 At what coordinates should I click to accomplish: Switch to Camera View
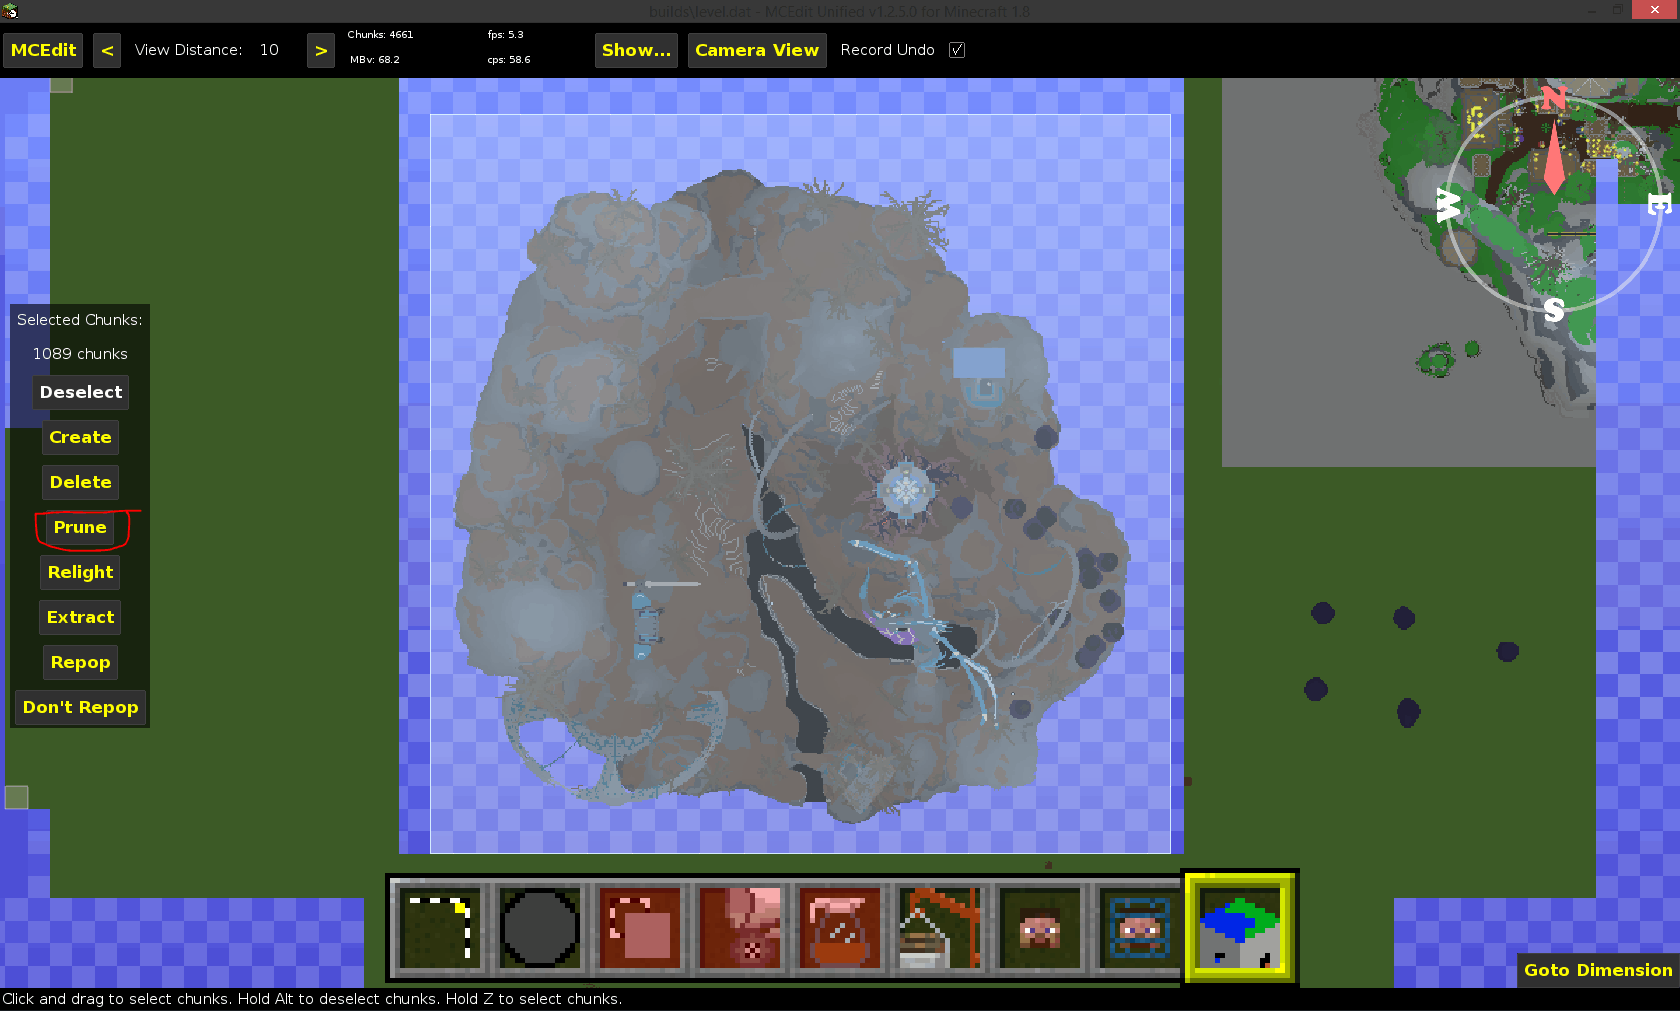pyautogui.click(x=757, y=50)
